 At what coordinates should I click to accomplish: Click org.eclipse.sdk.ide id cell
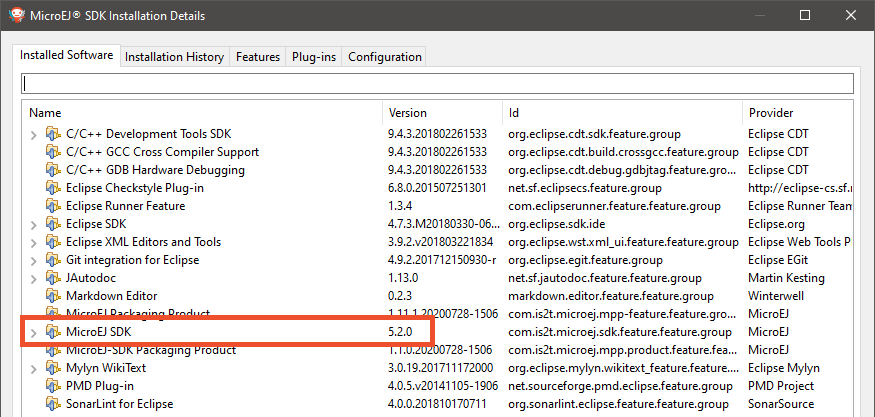[557, 224]
